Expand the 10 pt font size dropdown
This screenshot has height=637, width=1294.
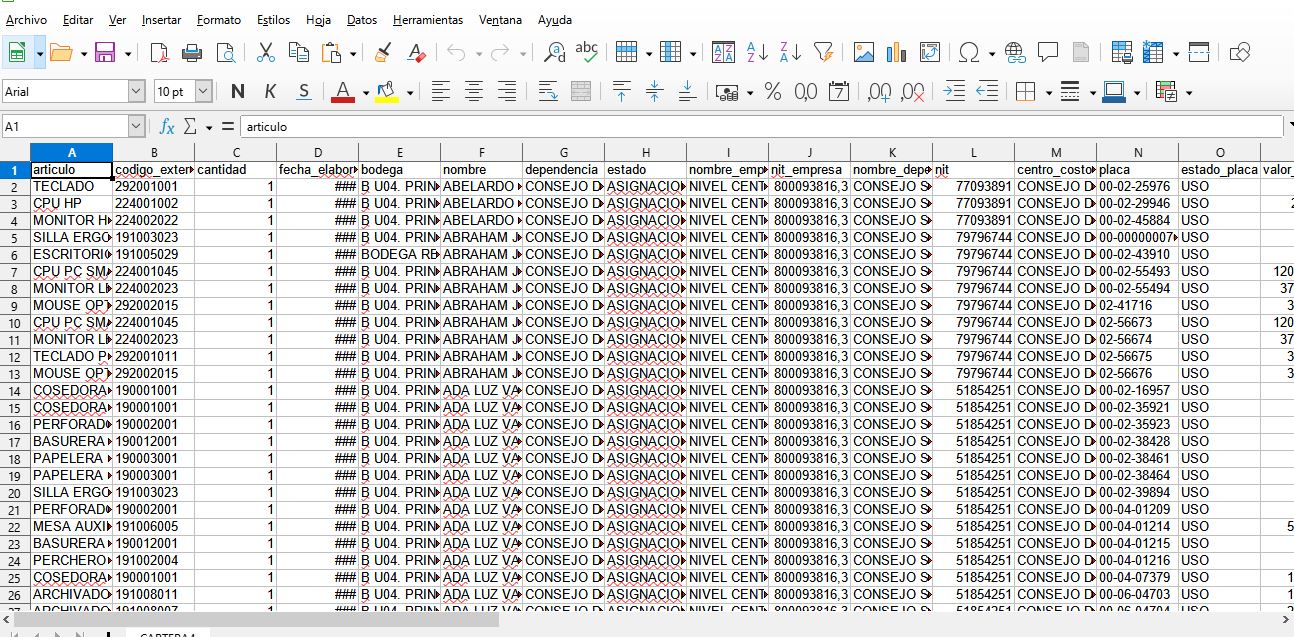click(x=203, y=92)
